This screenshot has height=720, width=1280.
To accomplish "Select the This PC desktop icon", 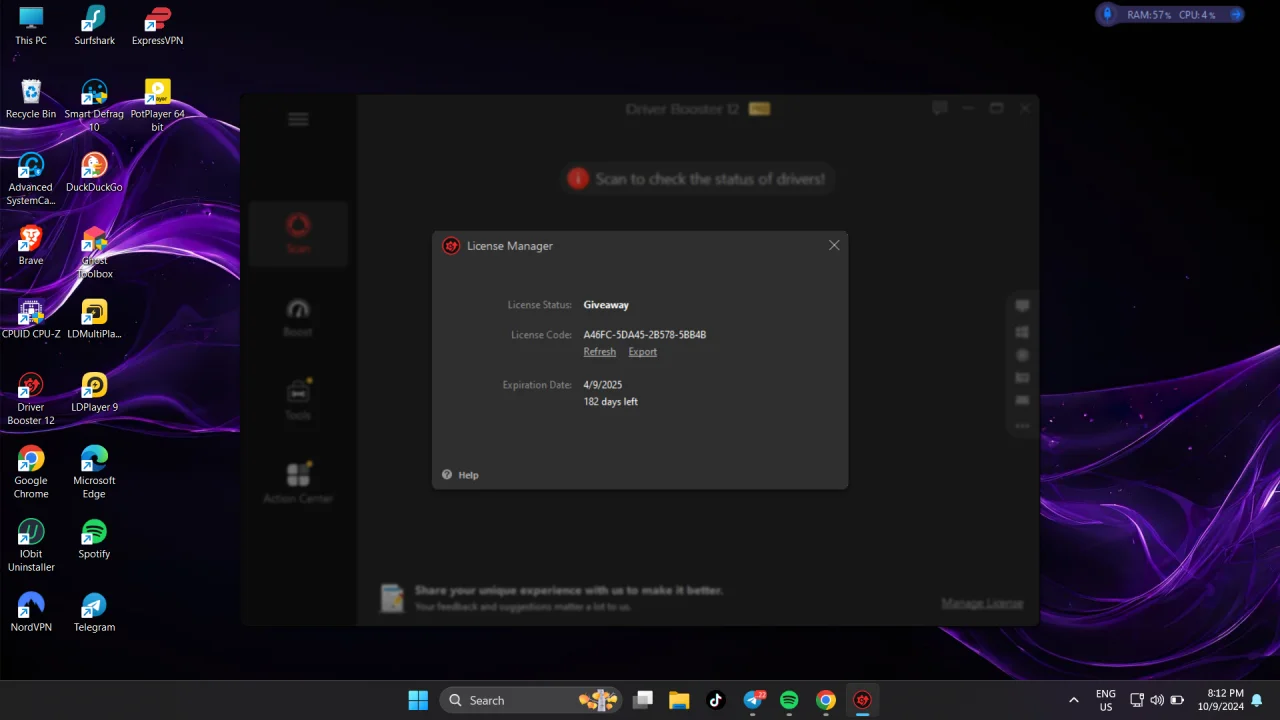I will pos(31,26).
